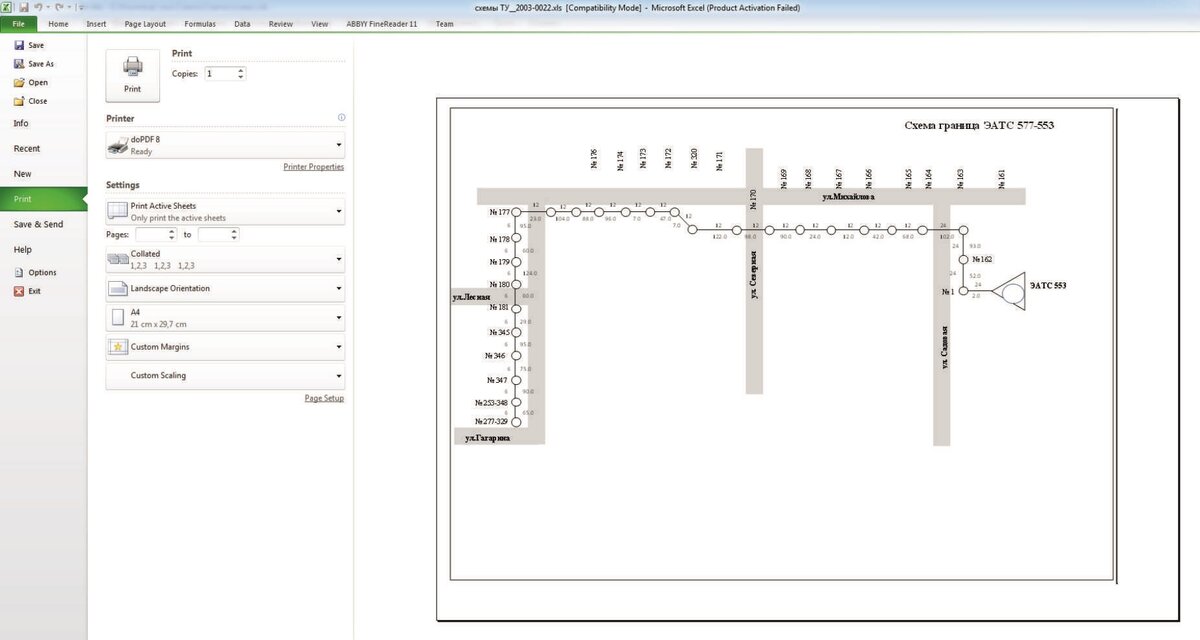1200x640 pixels.
Task: Open the Custom Scaling dropdown
Action: tap(225, 376)
